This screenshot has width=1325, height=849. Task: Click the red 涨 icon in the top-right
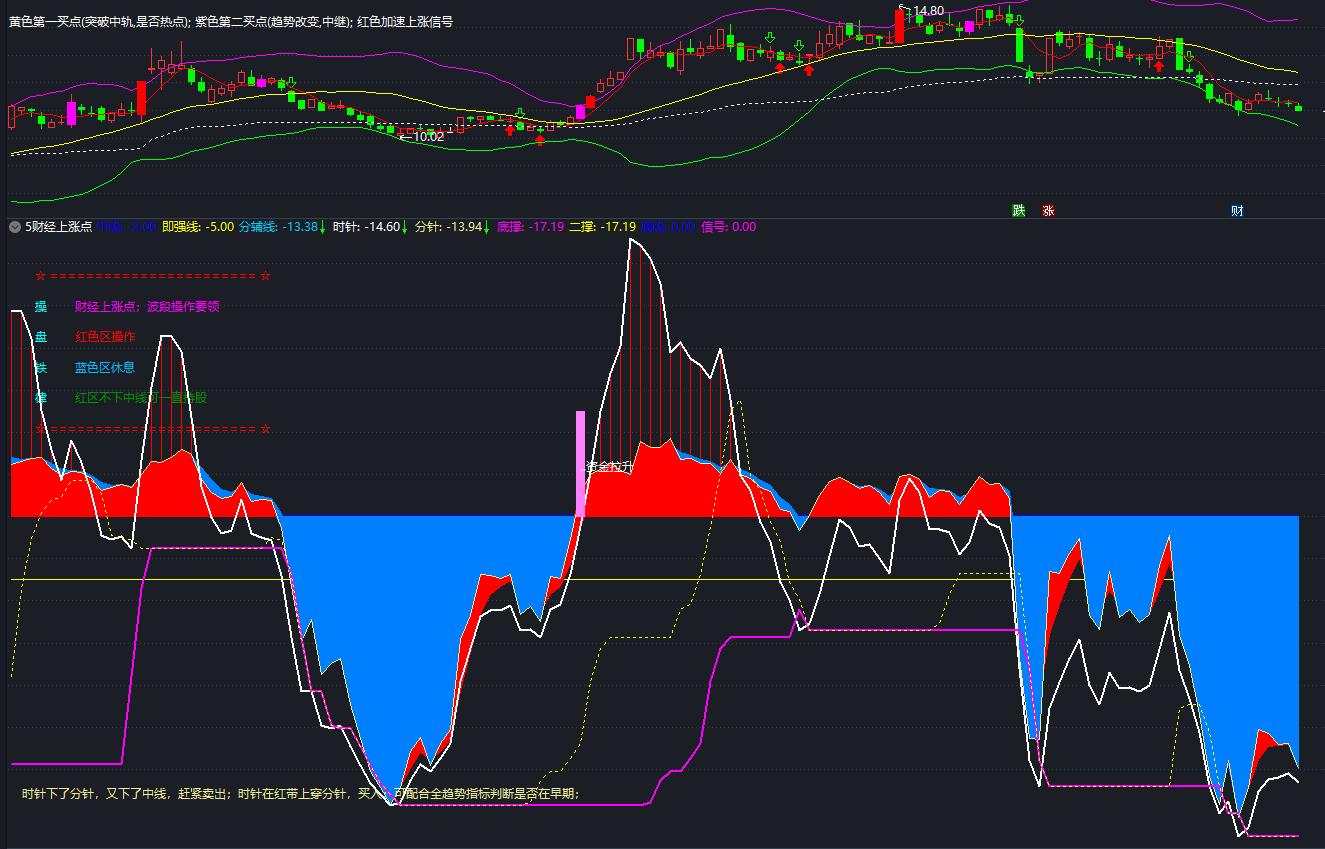(1048, 210)
